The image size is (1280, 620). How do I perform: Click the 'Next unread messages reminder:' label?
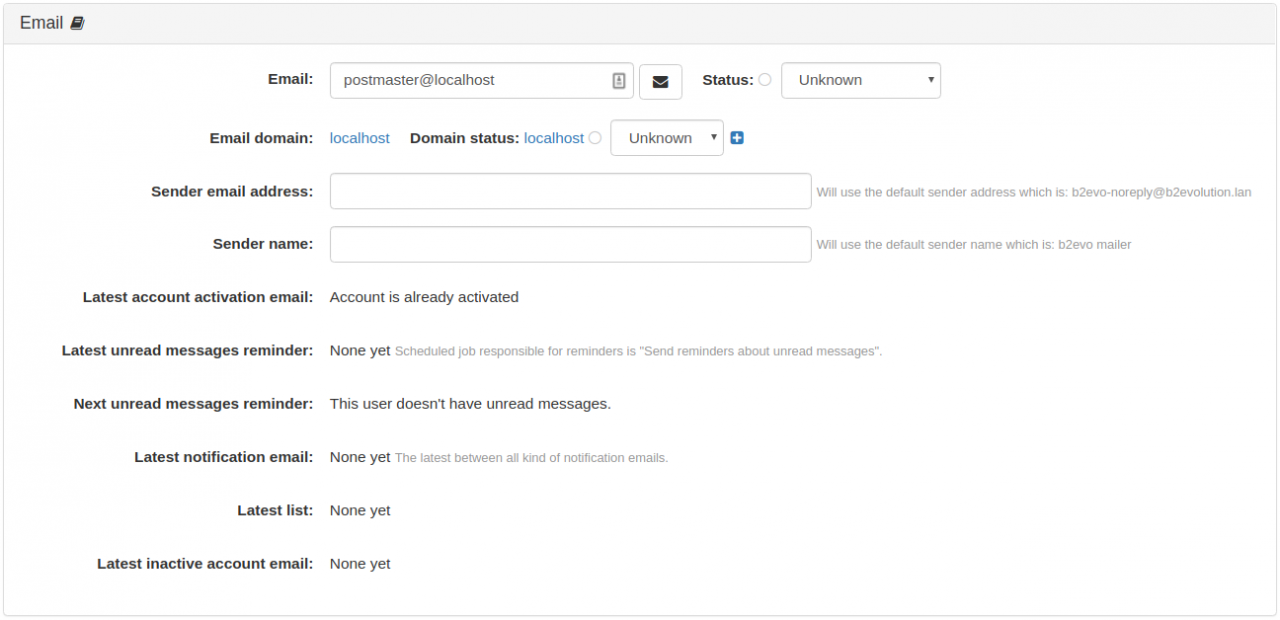click(x=193, y=404)
